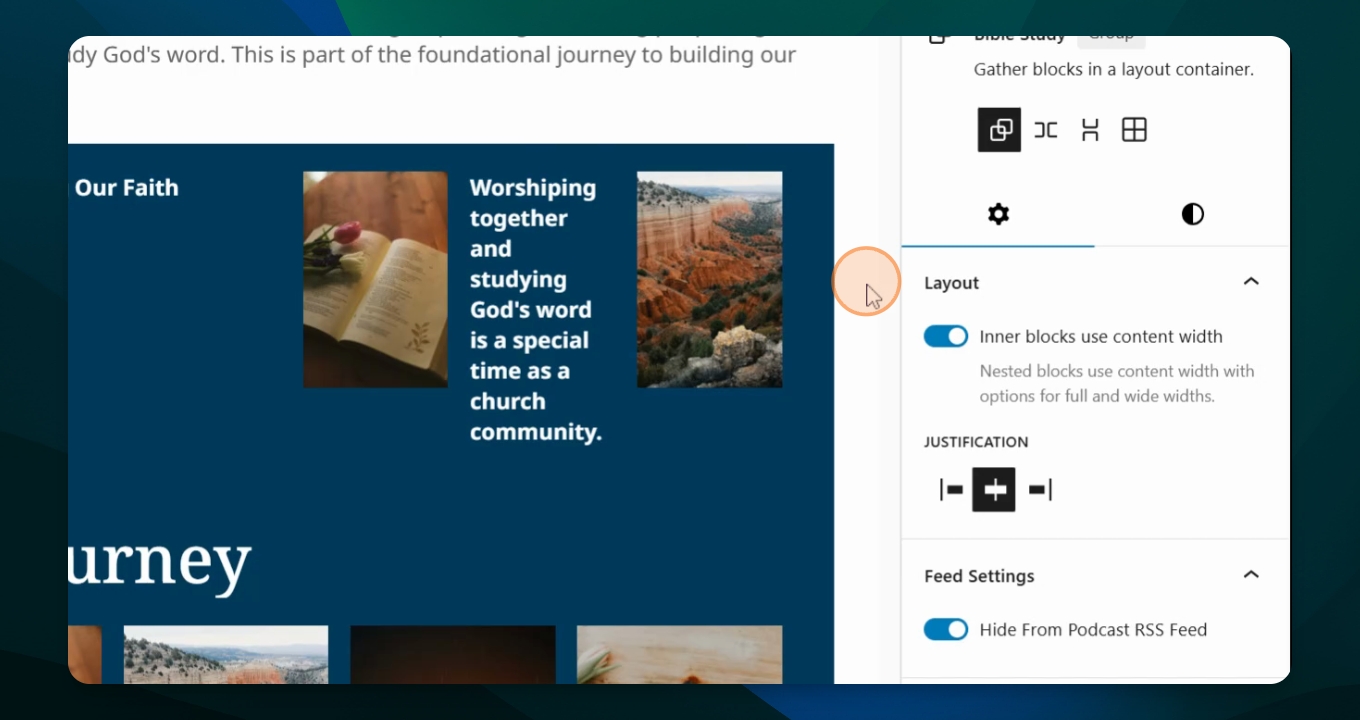Click the JUSTIFICATION label

point(976,442)
